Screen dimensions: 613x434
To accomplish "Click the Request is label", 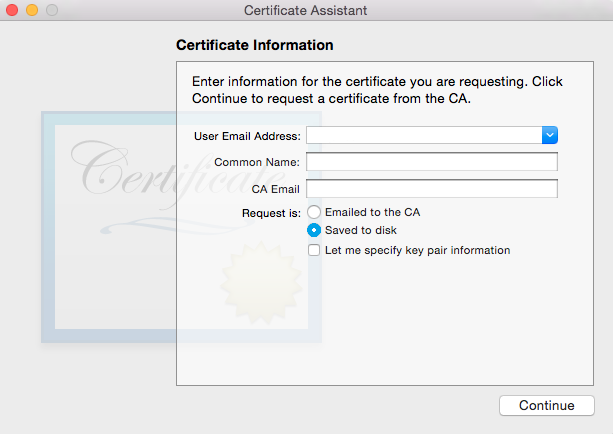I will click(x=271, y=213).
